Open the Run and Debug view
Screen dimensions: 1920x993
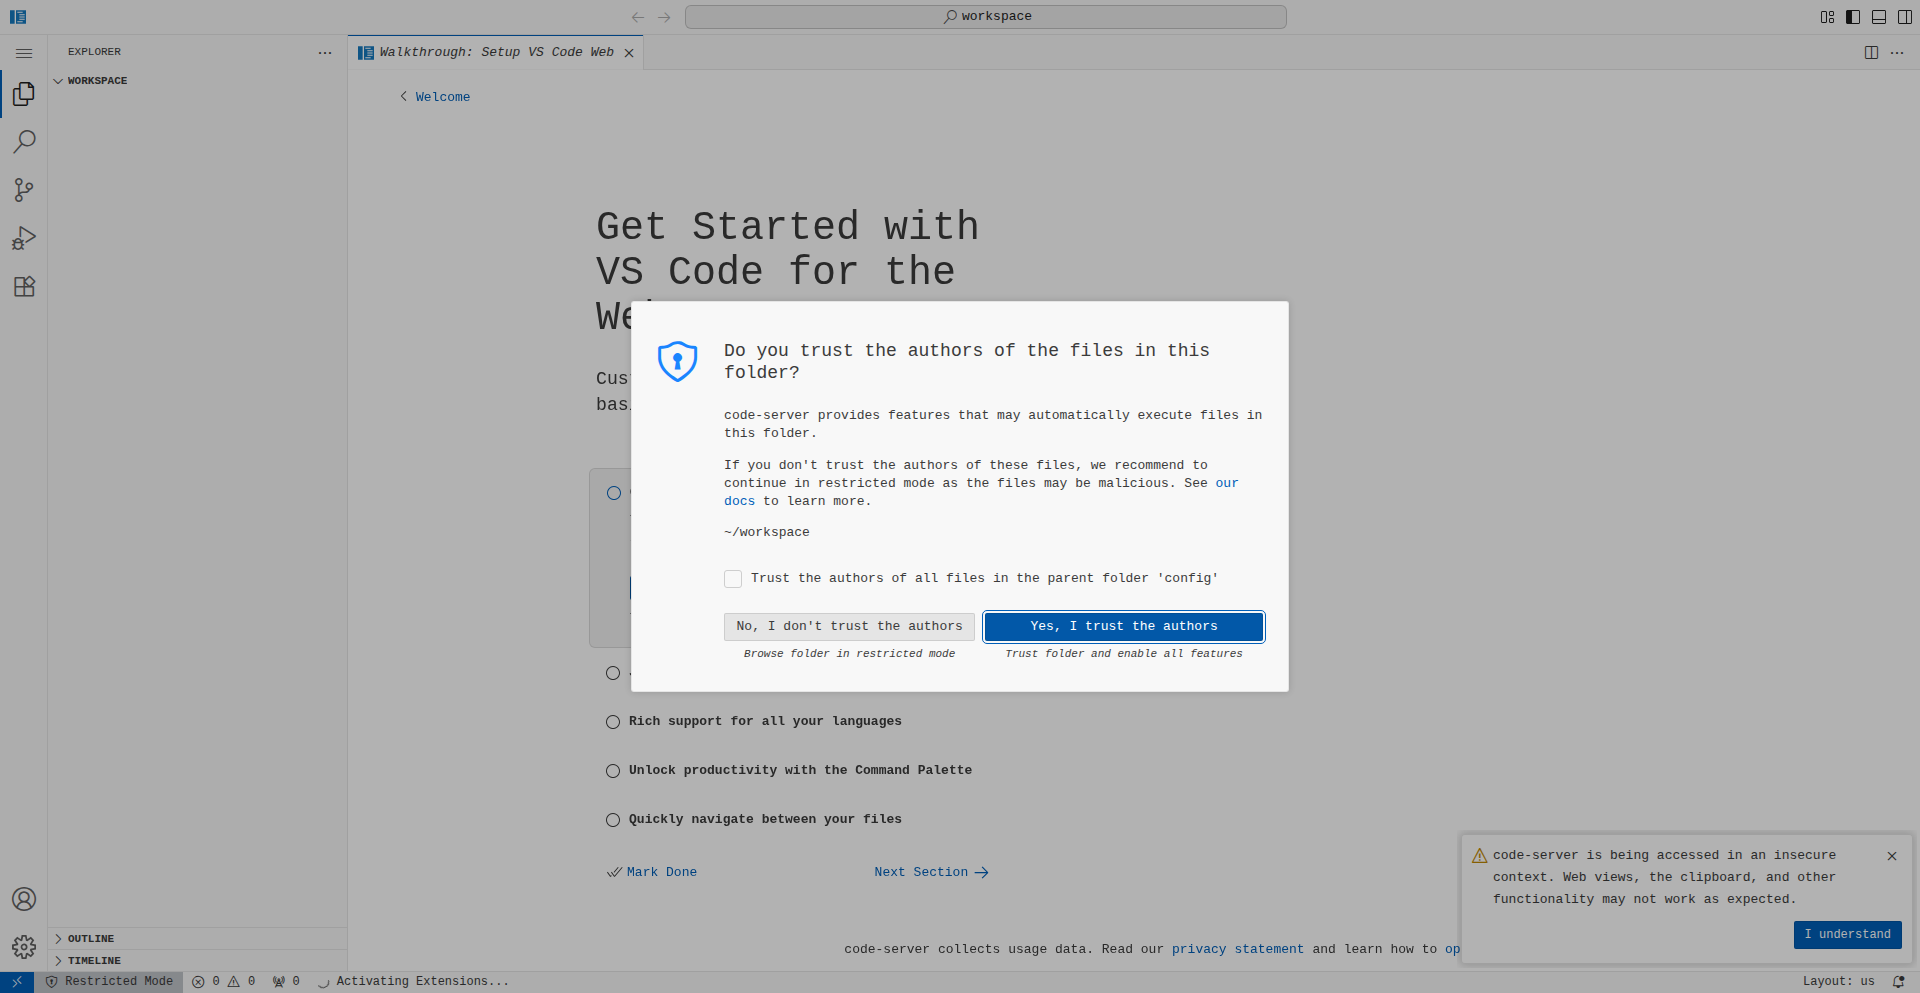(24, 238)
